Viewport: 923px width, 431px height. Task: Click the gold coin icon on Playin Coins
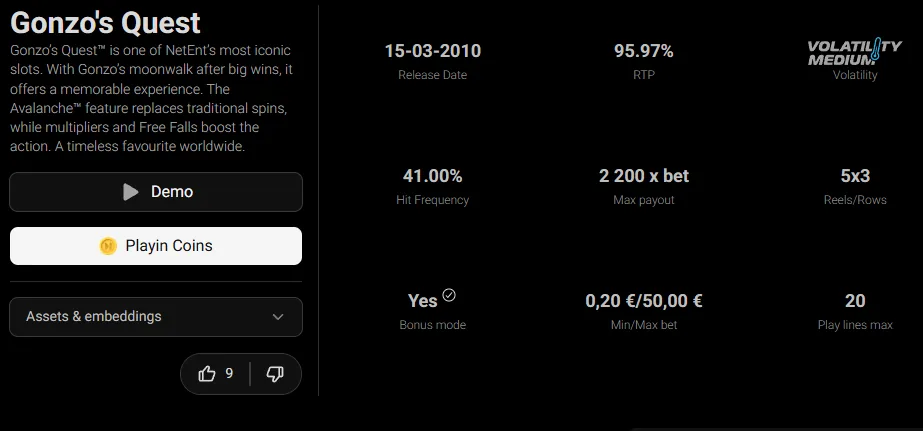tap(108, 246)
